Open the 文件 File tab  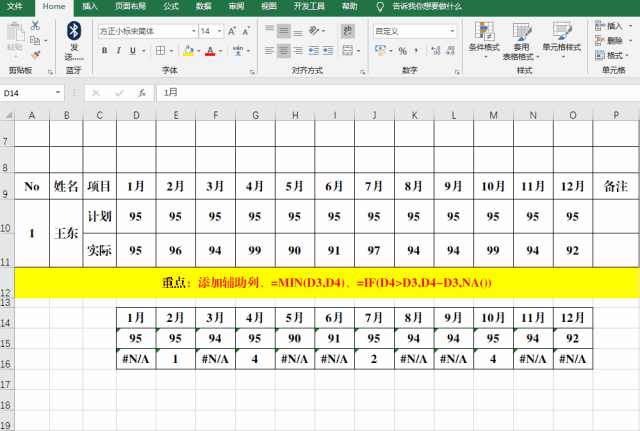click(x=15, y=7)
